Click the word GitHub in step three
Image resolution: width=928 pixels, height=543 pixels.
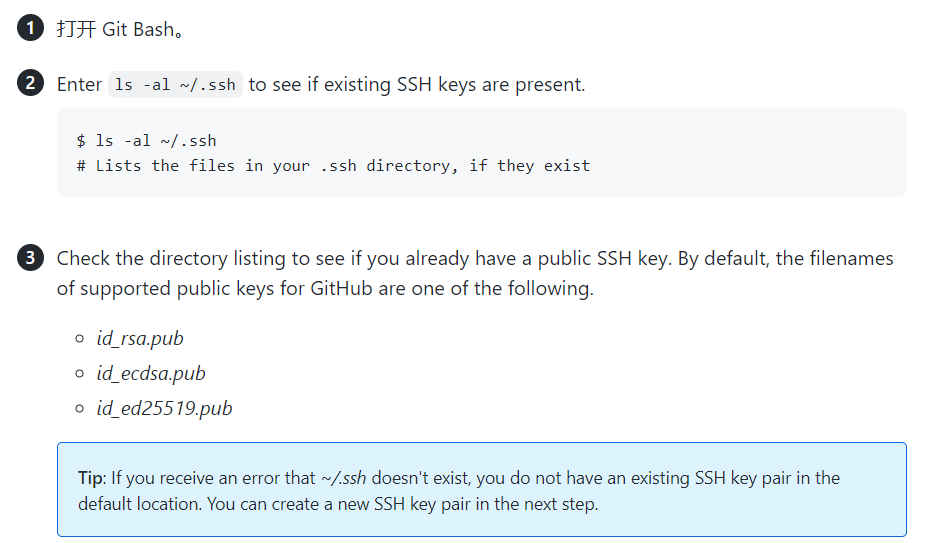(x=341, y=288)
